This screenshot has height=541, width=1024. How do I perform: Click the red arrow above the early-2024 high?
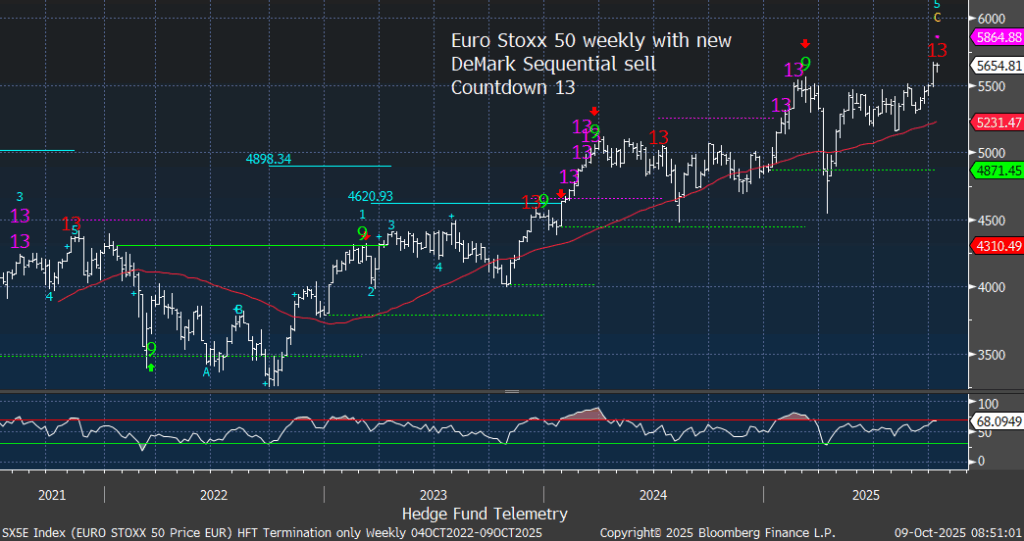tap(594, 111)
